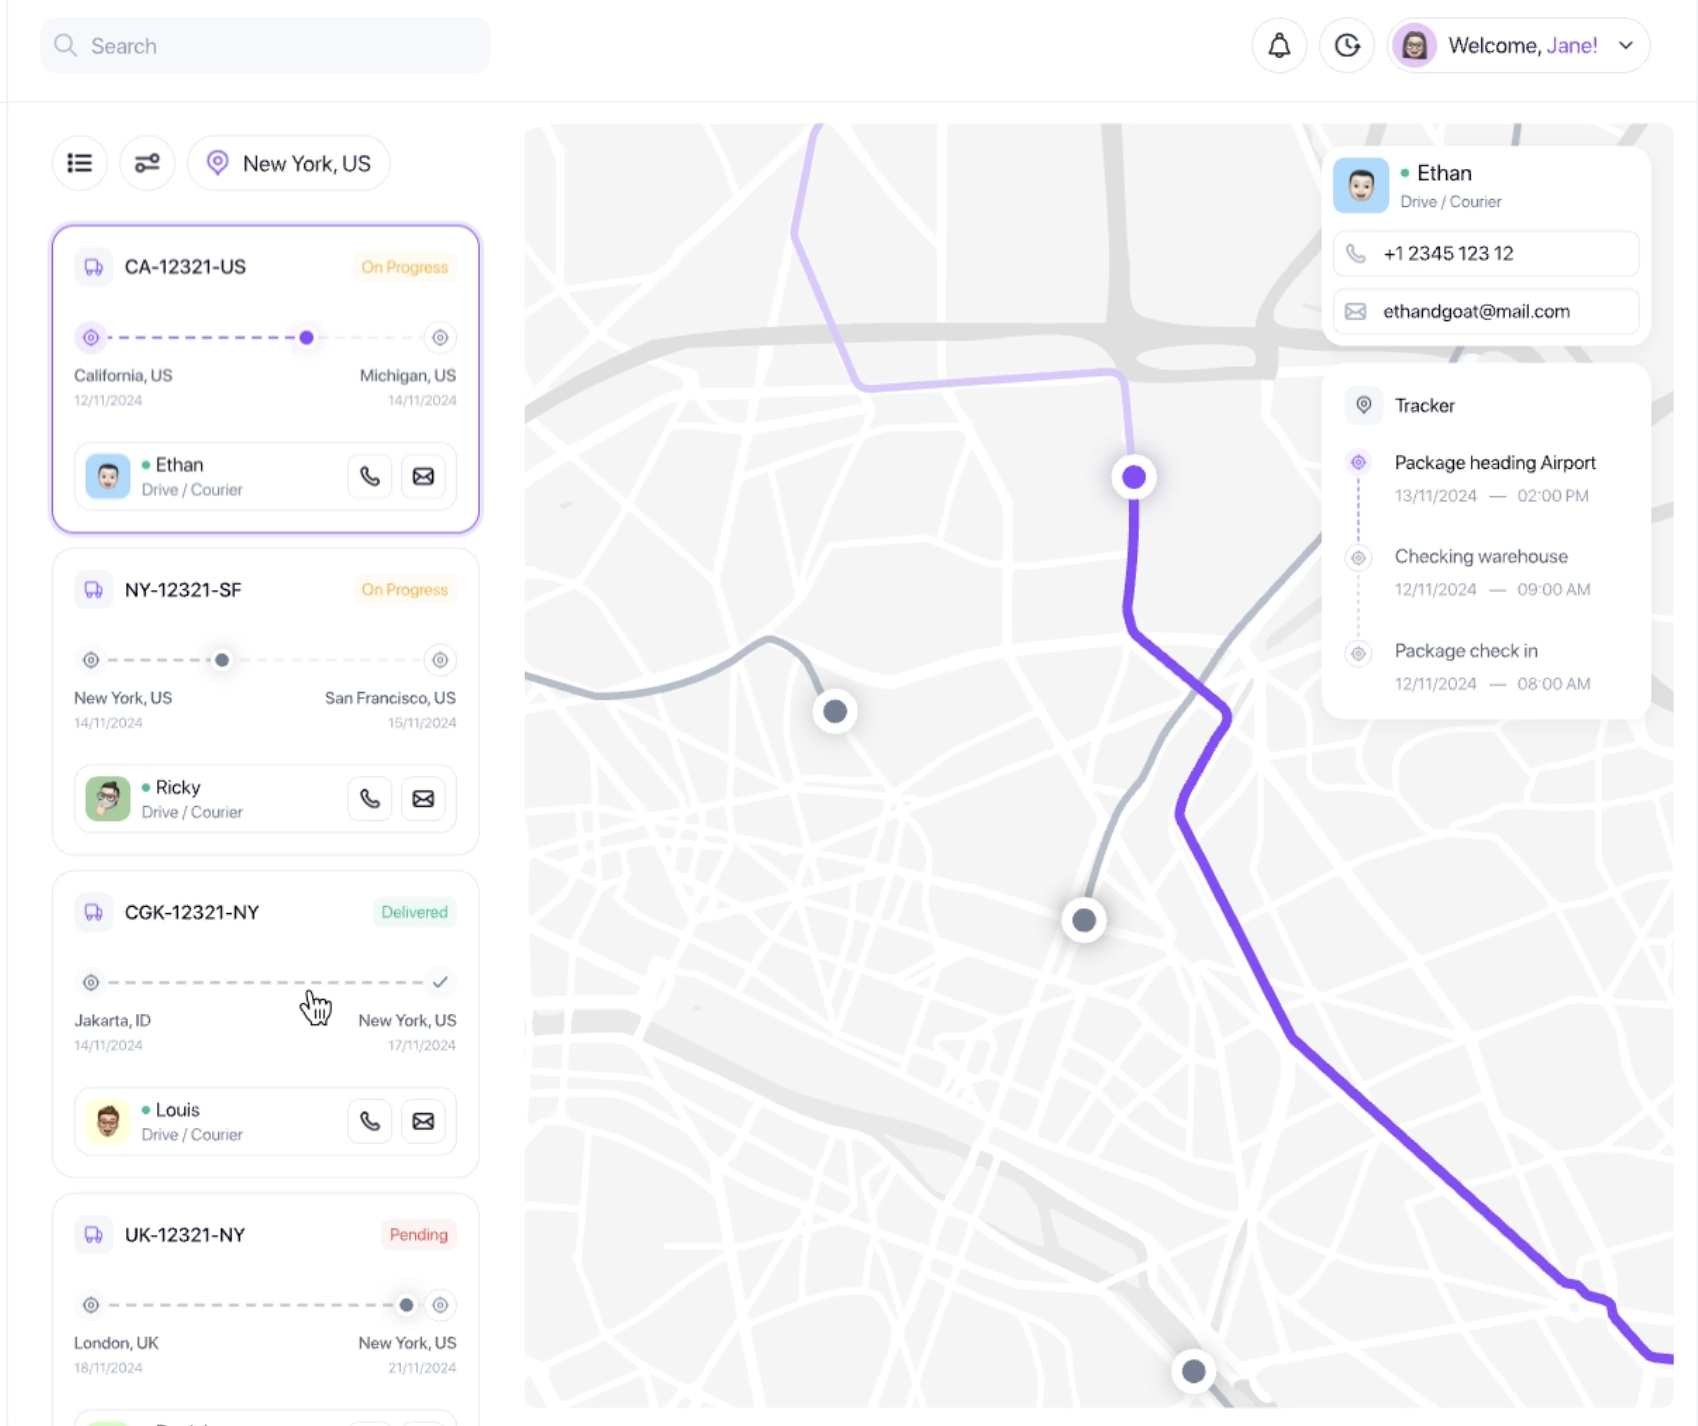Click the ethandgoat@mail.com email address
Viewport: 1698px width, 1426px height.
[1476, 312]
